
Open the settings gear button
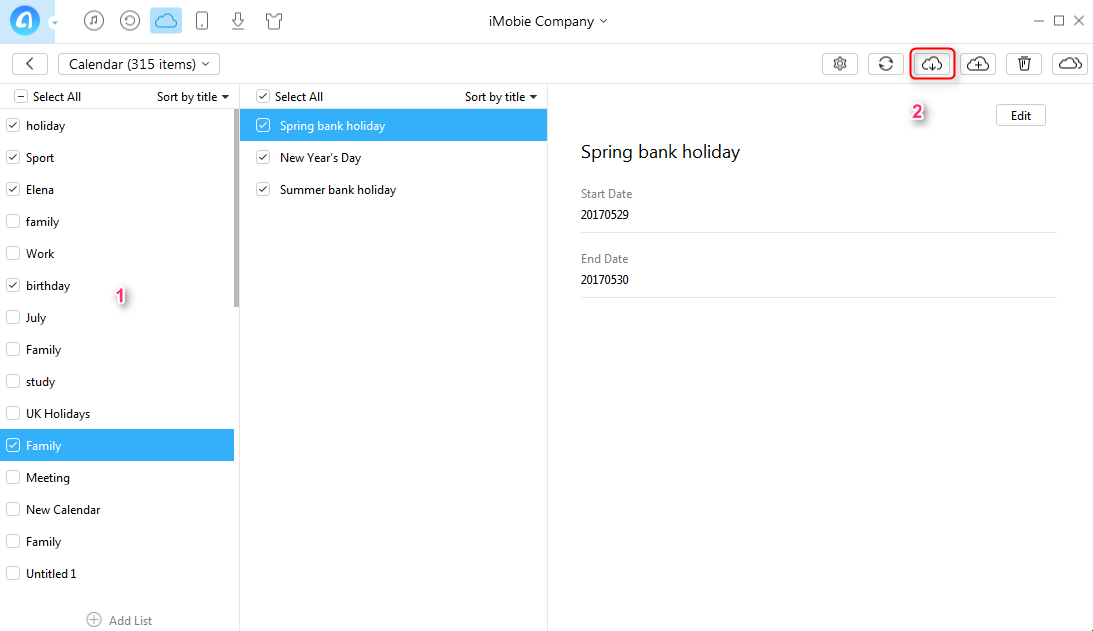coord(840,63)
